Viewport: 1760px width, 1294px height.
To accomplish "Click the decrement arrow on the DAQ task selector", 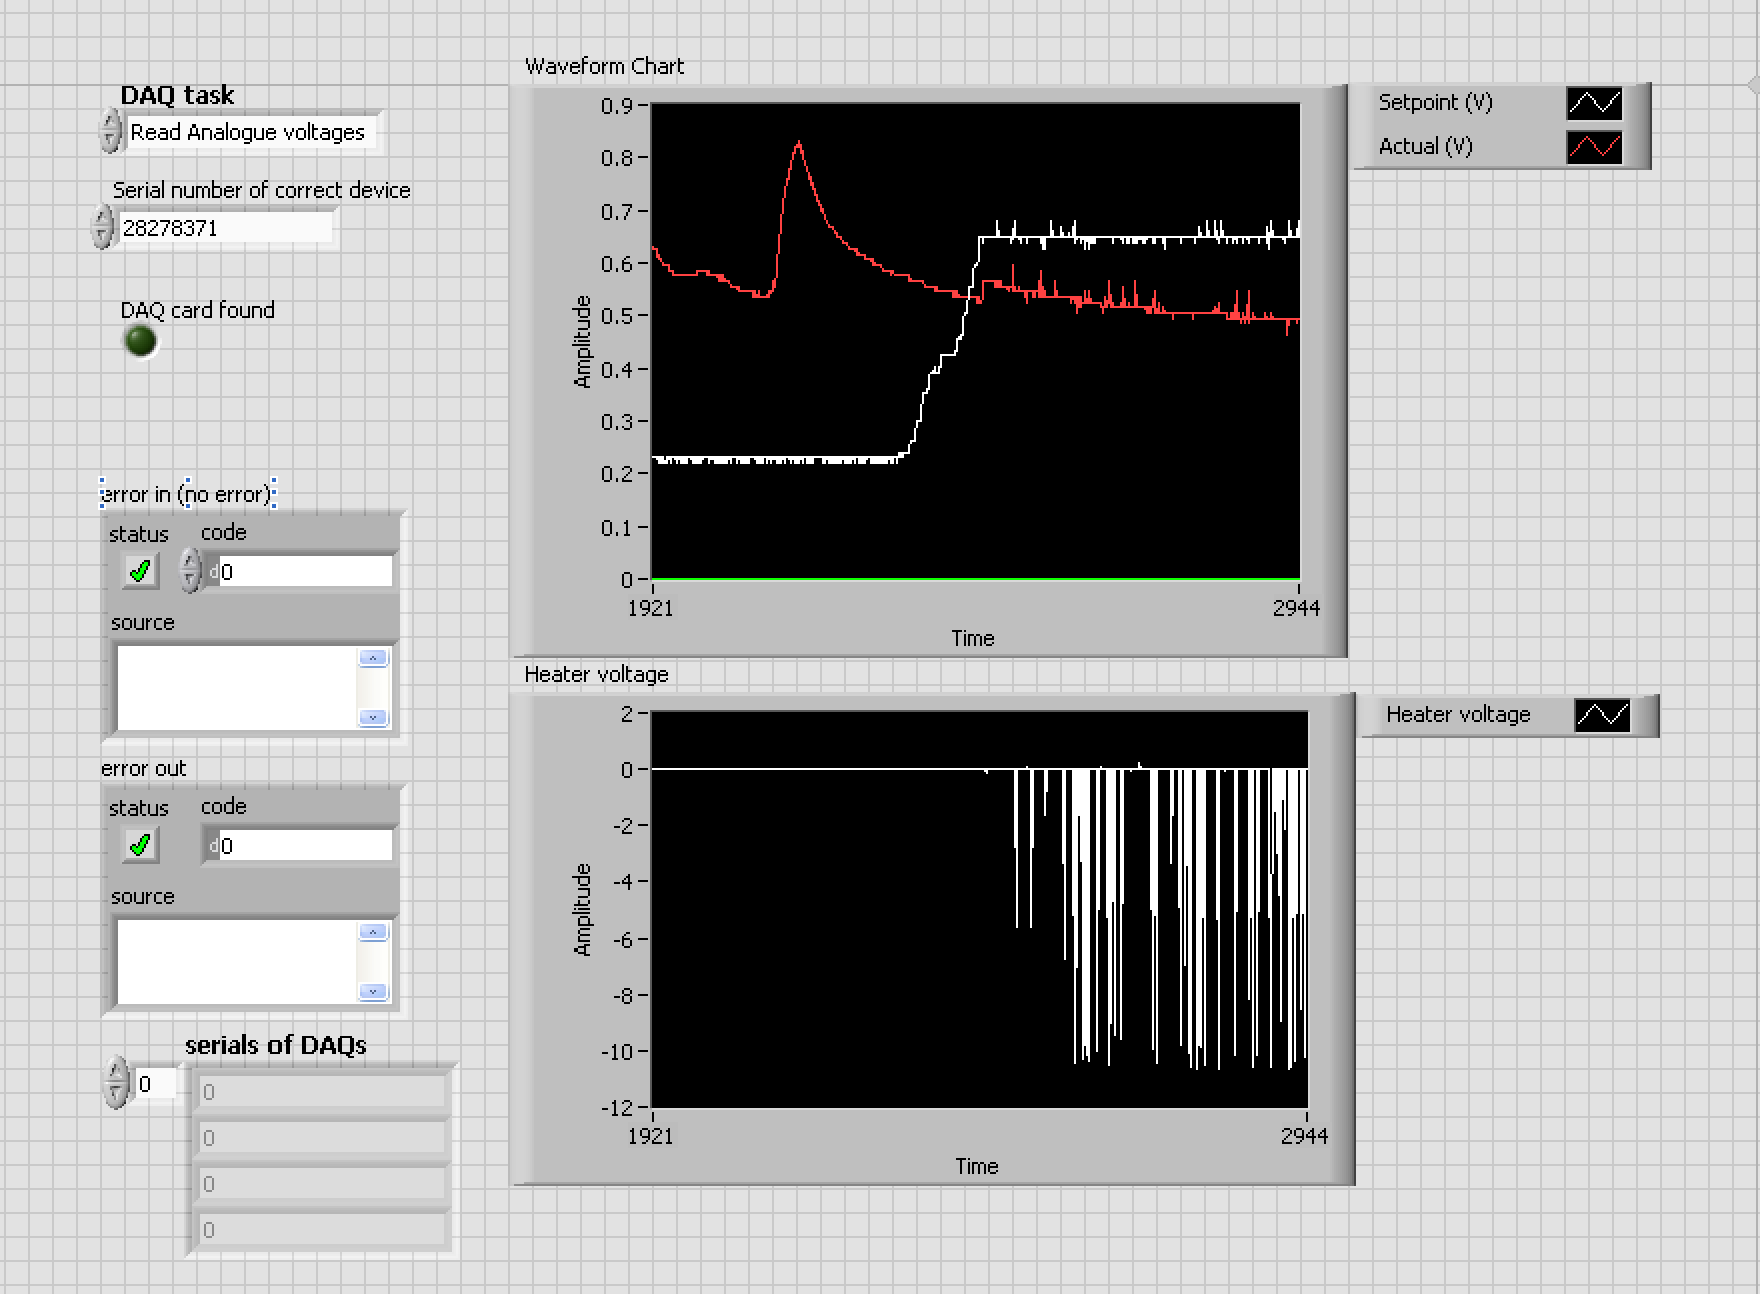I will [108, 140].
